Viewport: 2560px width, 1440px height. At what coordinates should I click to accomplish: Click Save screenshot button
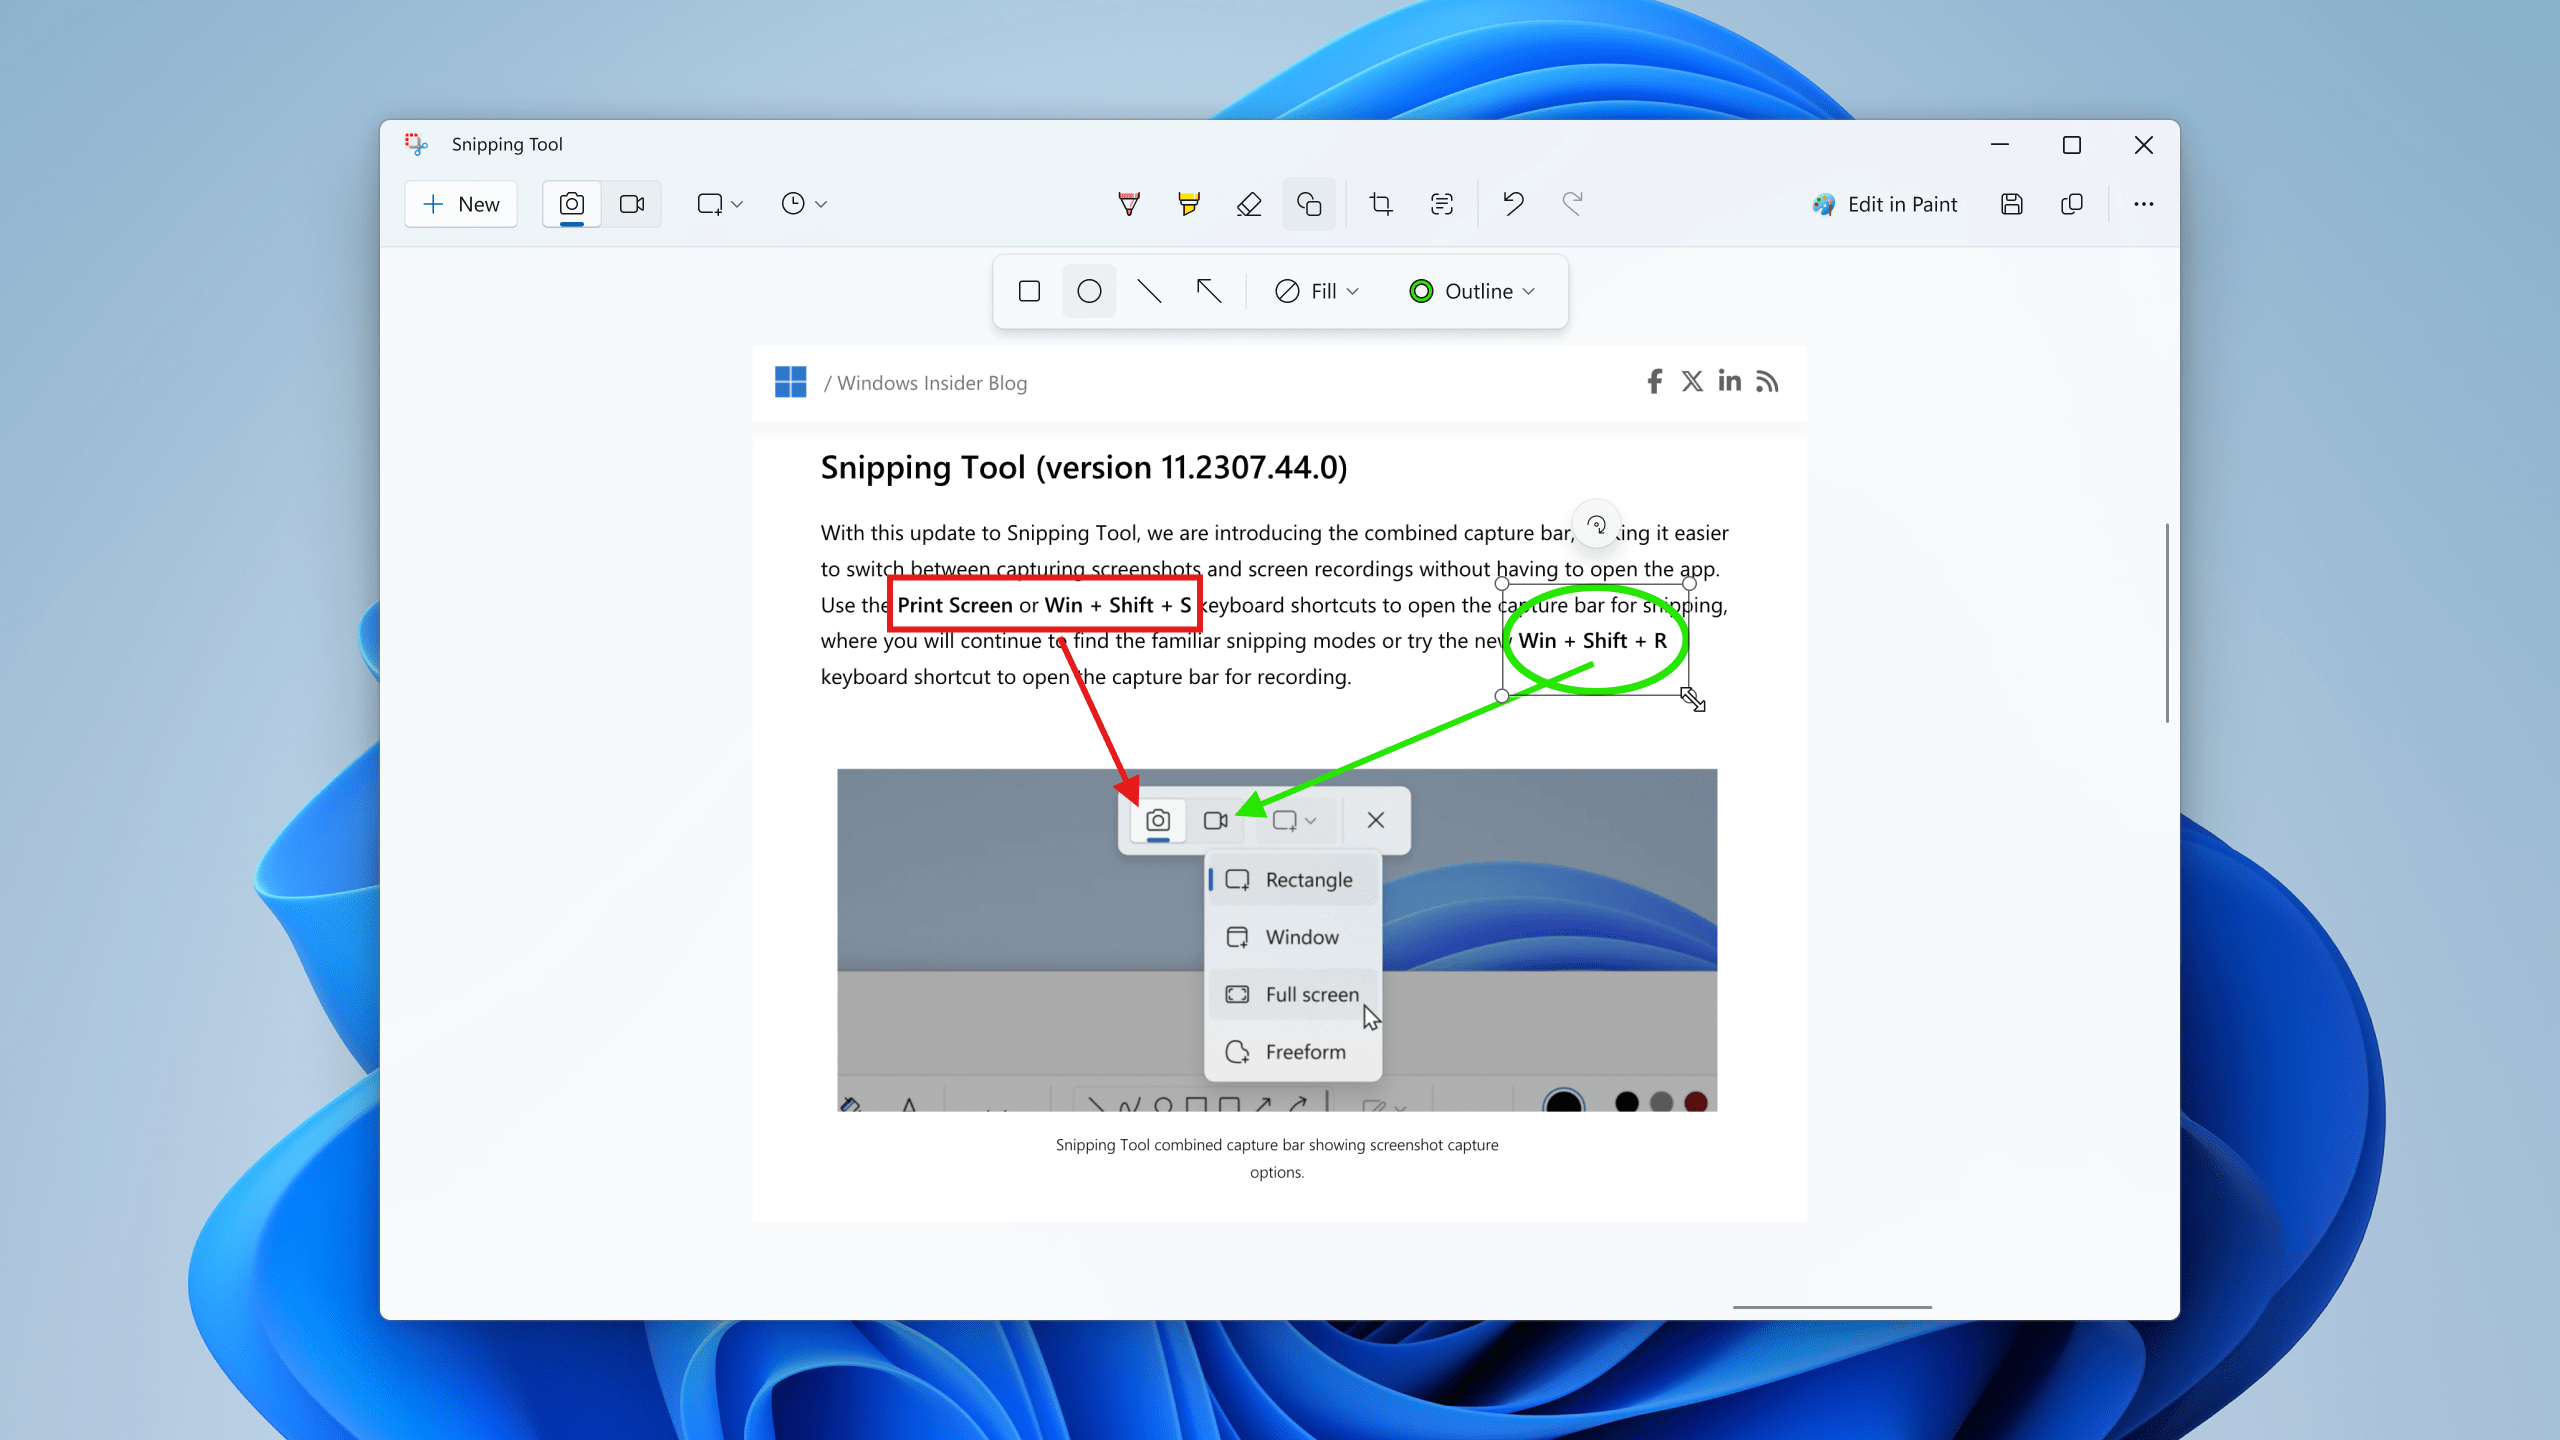pos(2013,204)
